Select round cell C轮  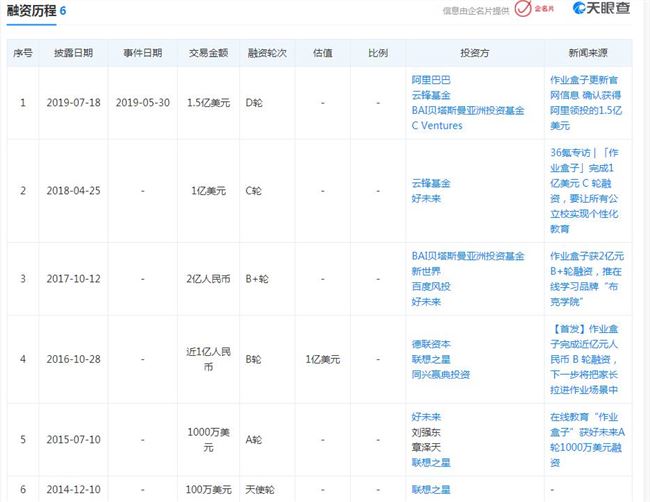tap(253, 191)
